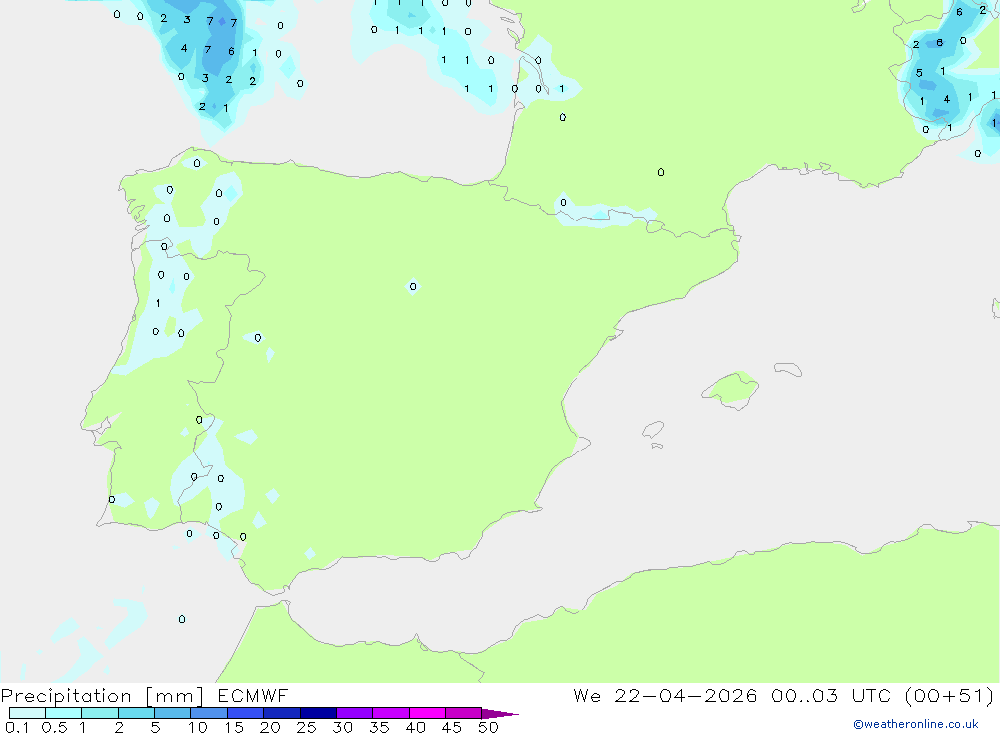This screenshot has height=733, width=1000.
Task: Open the weatheronline.co.uk copyright link
Action: [916, 724]
